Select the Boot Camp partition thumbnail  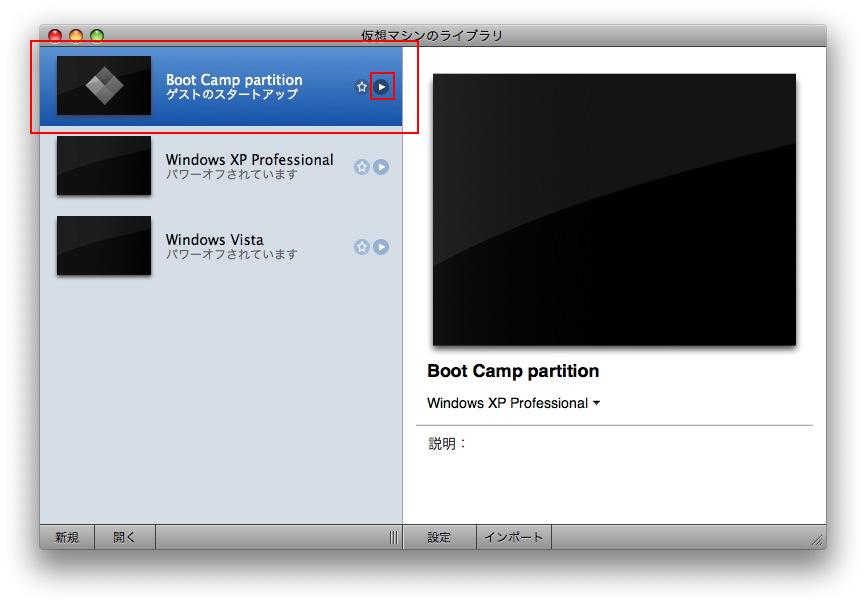[x=104, y=86]
